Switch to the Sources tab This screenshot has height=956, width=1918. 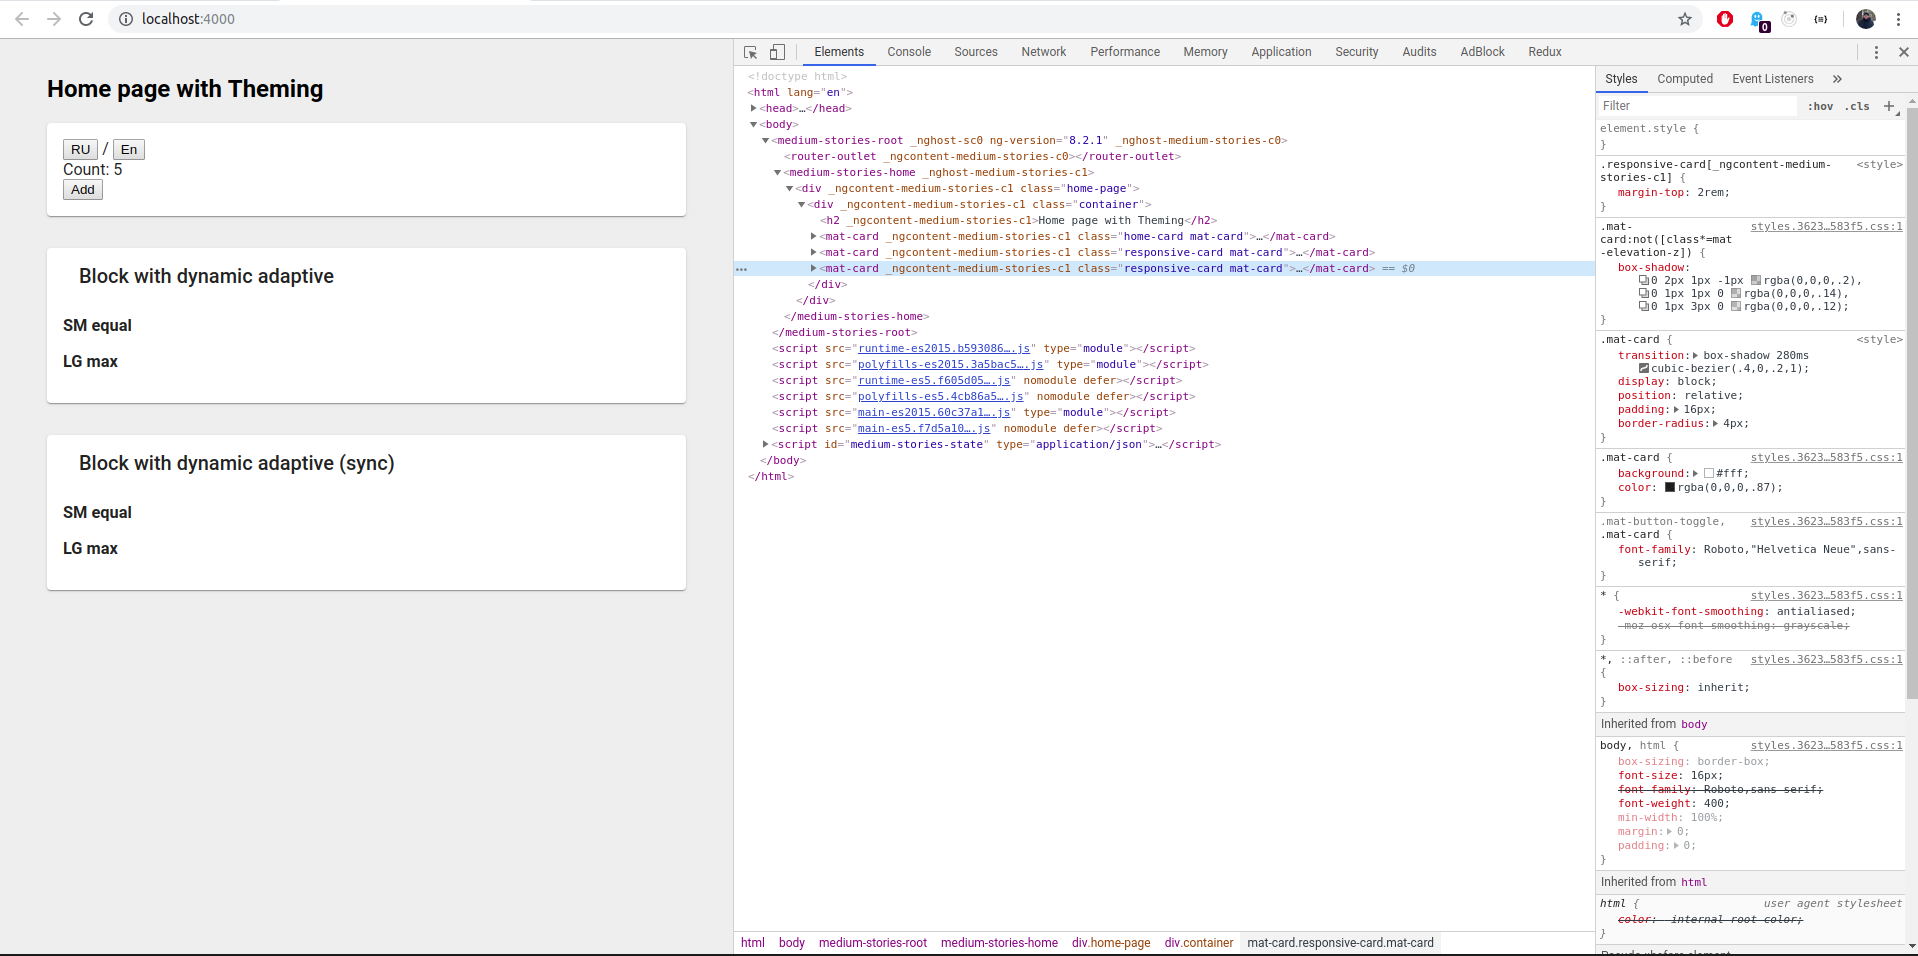tap(976, 52)
